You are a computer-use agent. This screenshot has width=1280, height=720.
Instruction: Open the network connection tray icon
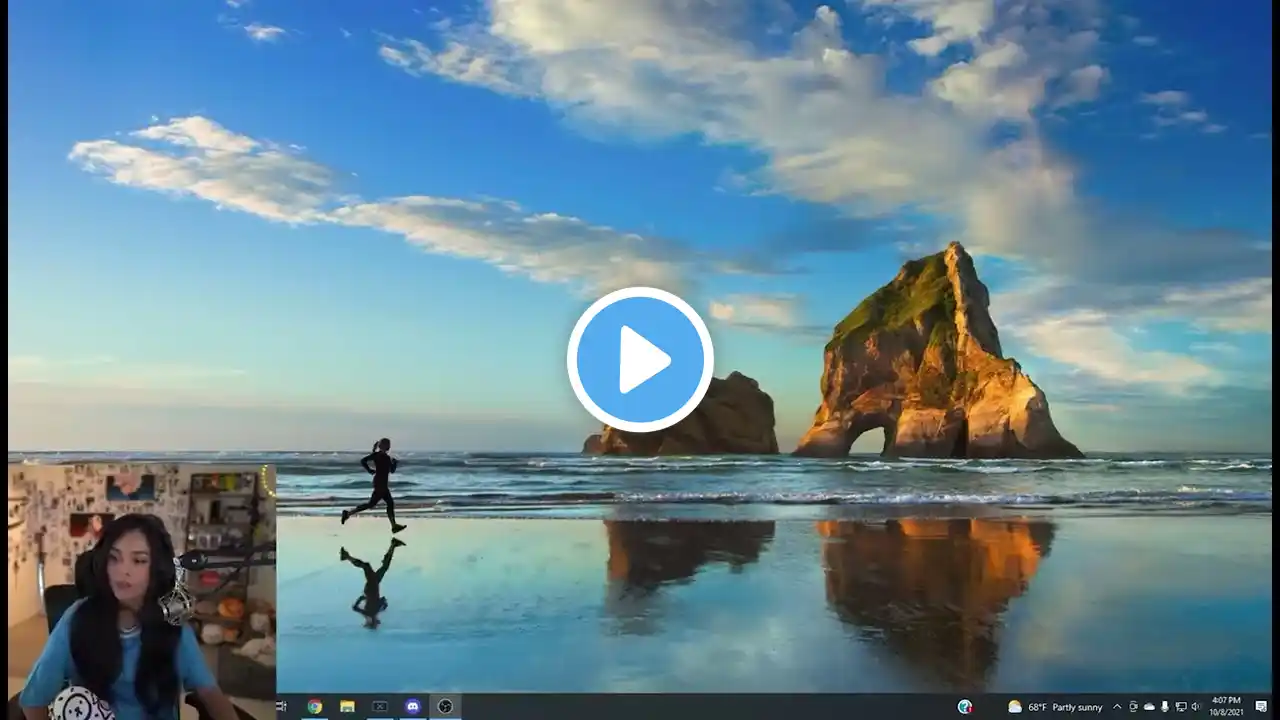tap(1181, 707)
